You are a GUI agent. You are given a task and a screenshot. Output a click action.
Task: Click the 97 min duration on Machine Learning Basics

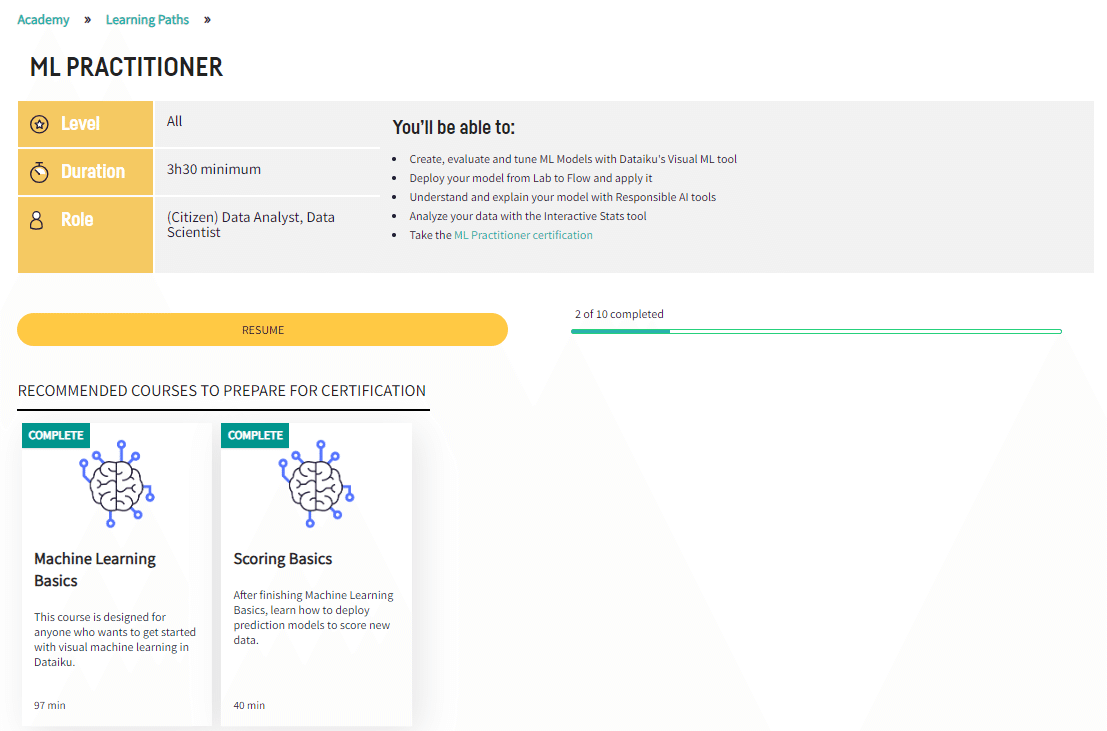[x=49, y=705]
